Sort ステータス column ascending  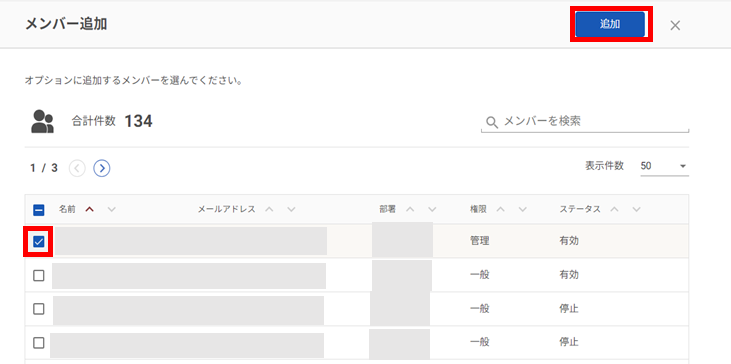click(x=614, y=210)
